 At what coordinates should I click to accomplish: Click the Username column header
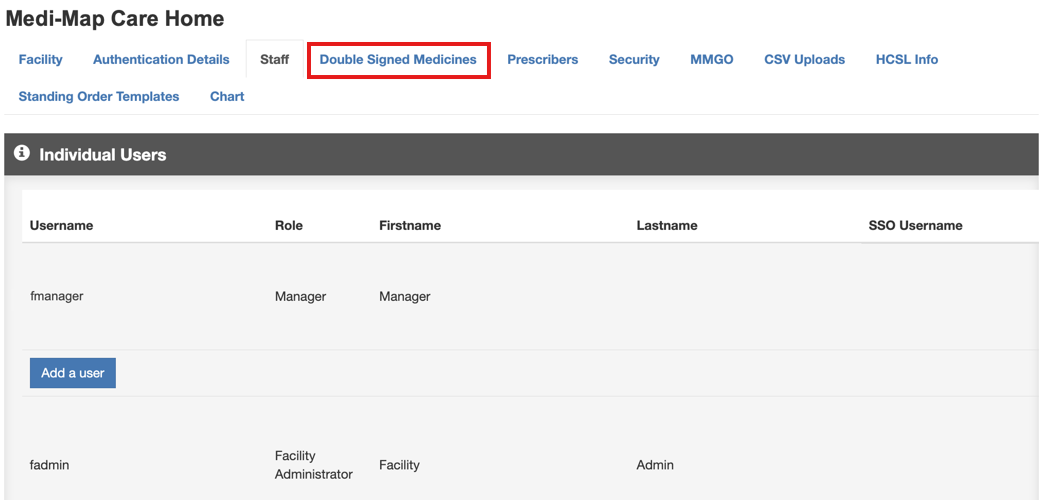[61, 226]
